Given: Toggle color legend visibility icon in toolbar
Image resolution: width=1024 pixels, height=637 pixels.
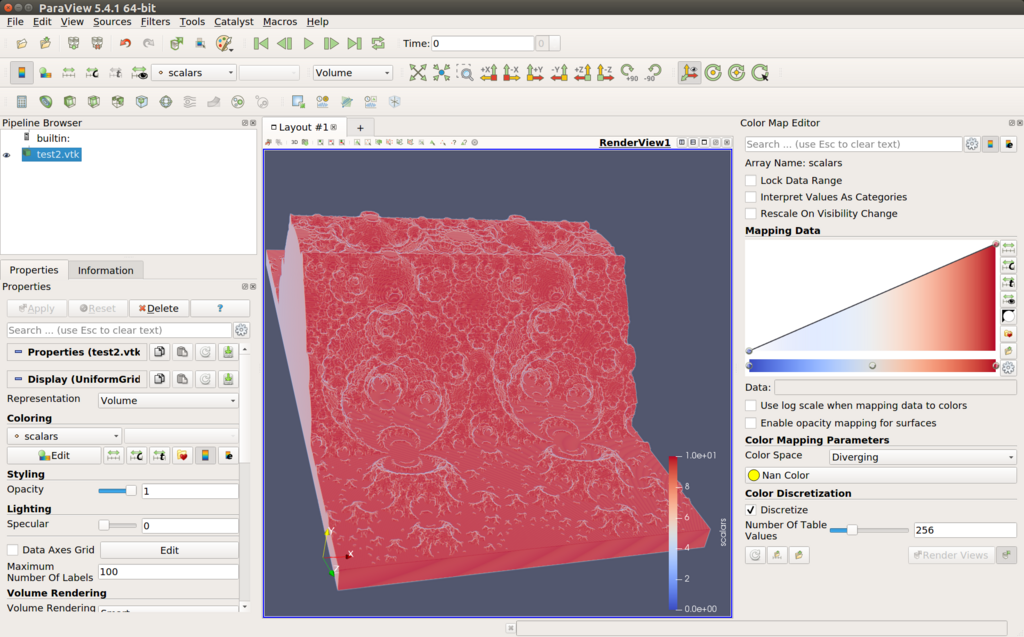Looking at the screenshot, I should coord(22,73).
